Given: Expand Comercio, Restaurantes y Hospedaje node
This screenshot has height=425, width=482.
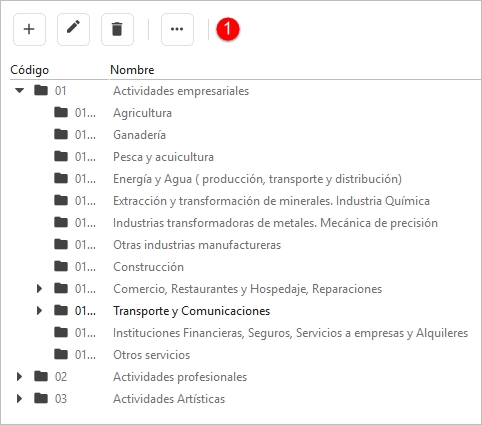Looking at the screenshot, I should pyautogui.click(x=39, y=288).
